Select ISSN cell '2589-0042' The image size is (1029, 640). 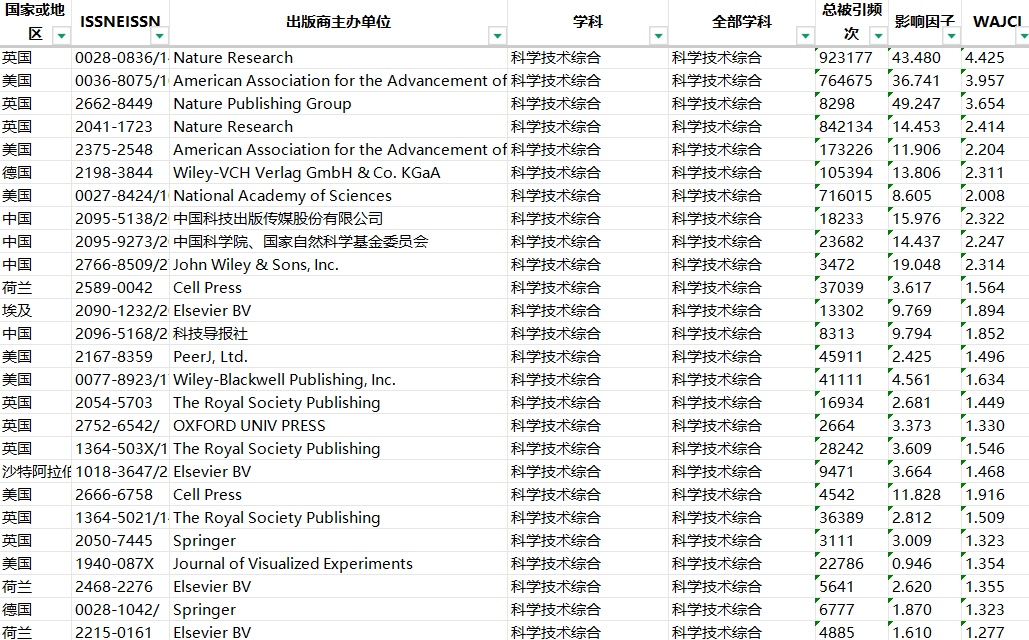121,288
